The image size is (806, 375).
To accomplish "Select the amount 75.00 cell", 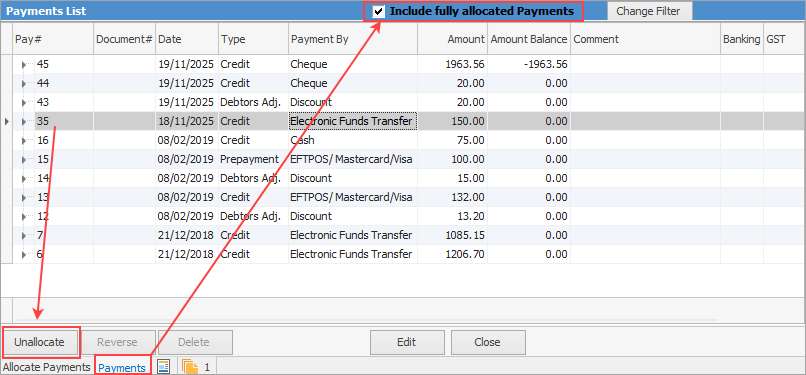I will click(452, 141).
